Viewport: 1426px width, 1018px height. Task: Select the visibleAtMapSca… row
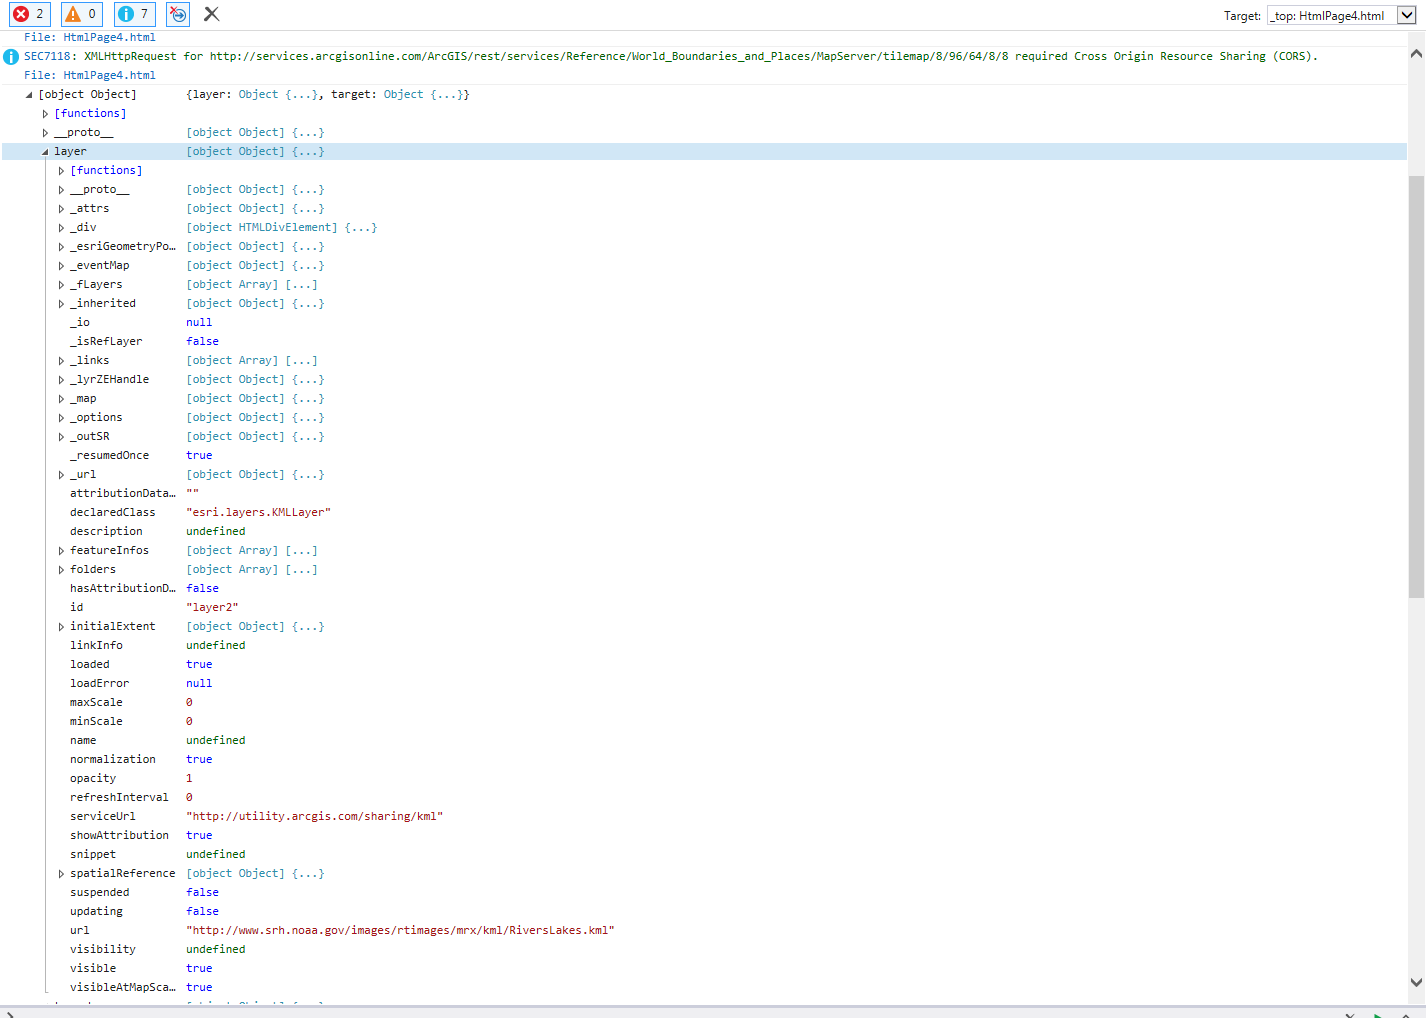coord(704,987)
